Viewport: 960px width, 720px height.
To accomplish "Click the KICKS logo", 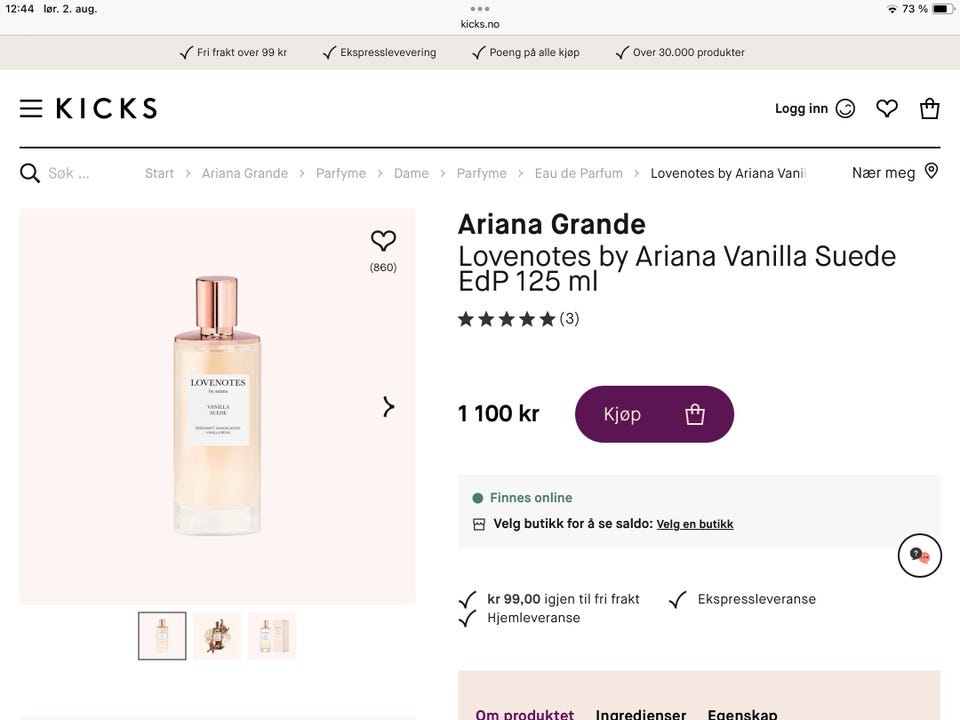I will click(106, 109).
